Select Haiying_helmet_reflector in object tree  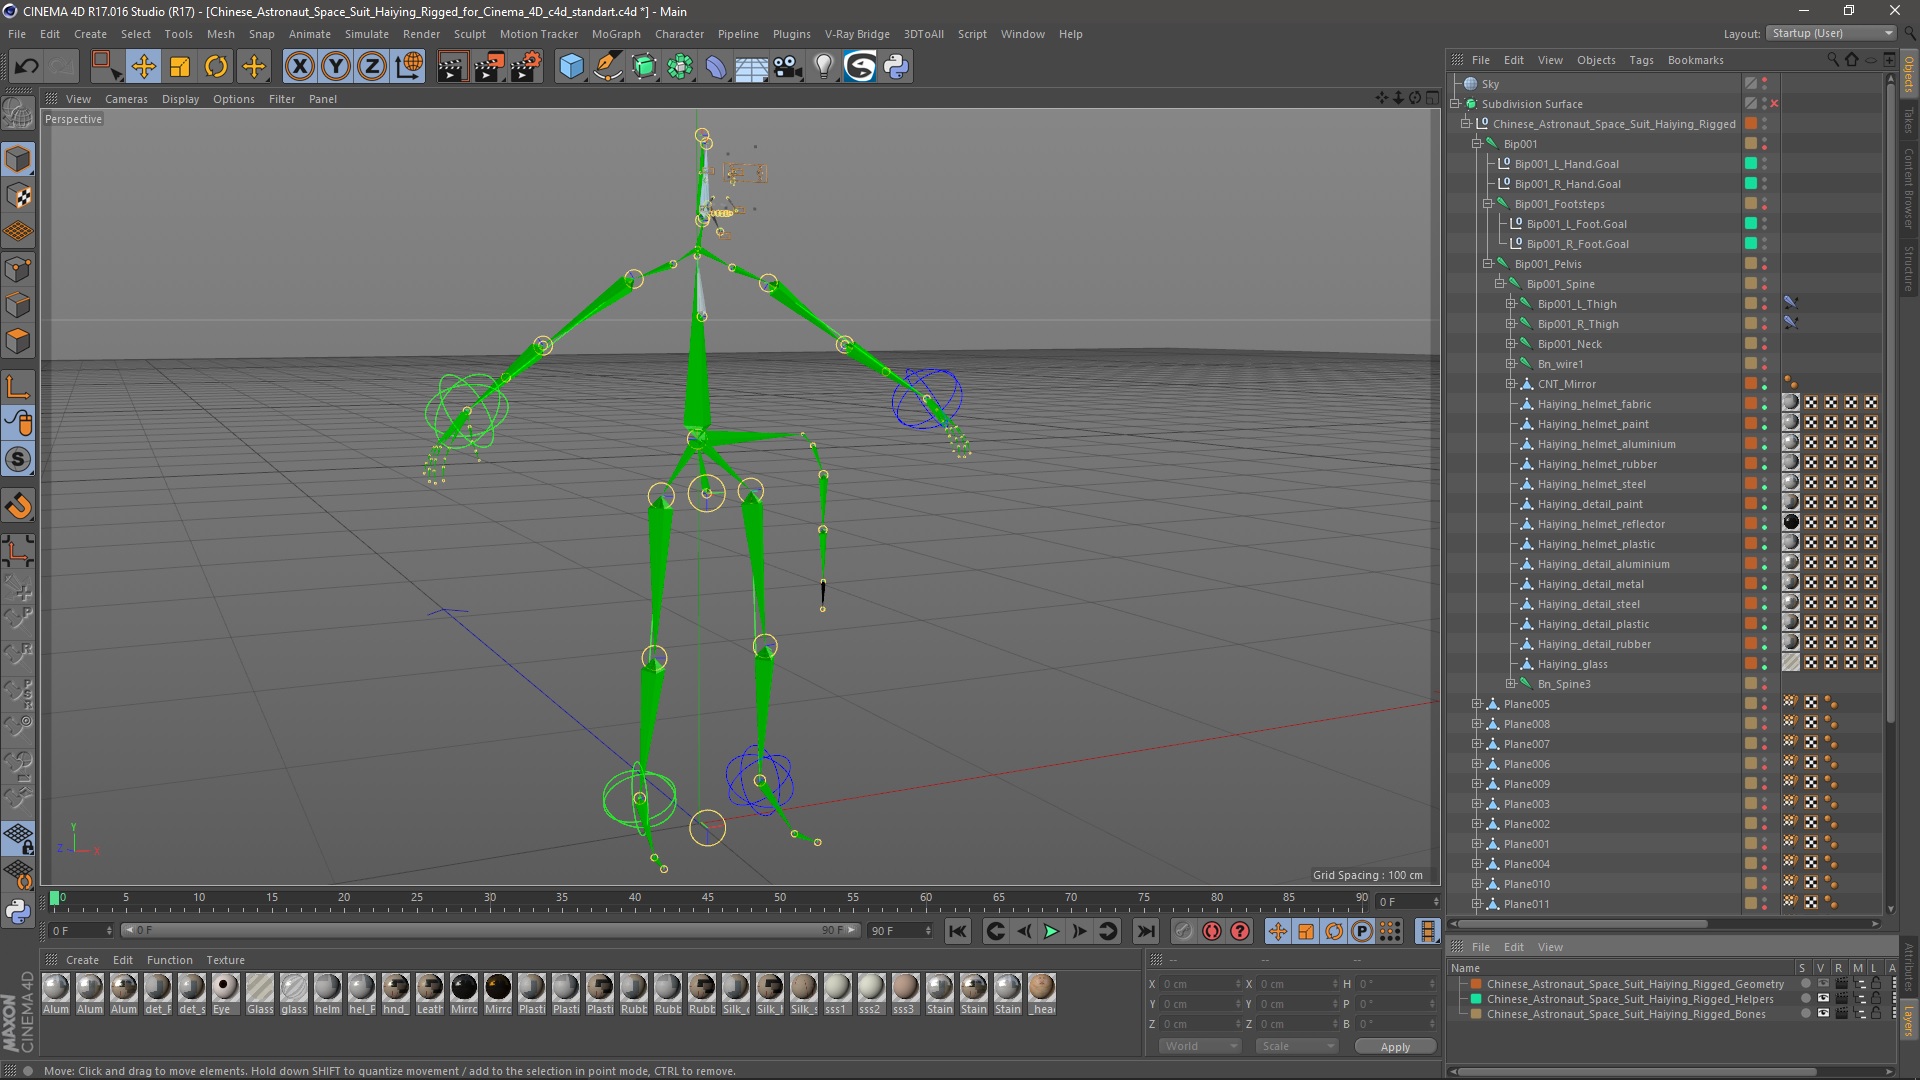point(1601,524)
